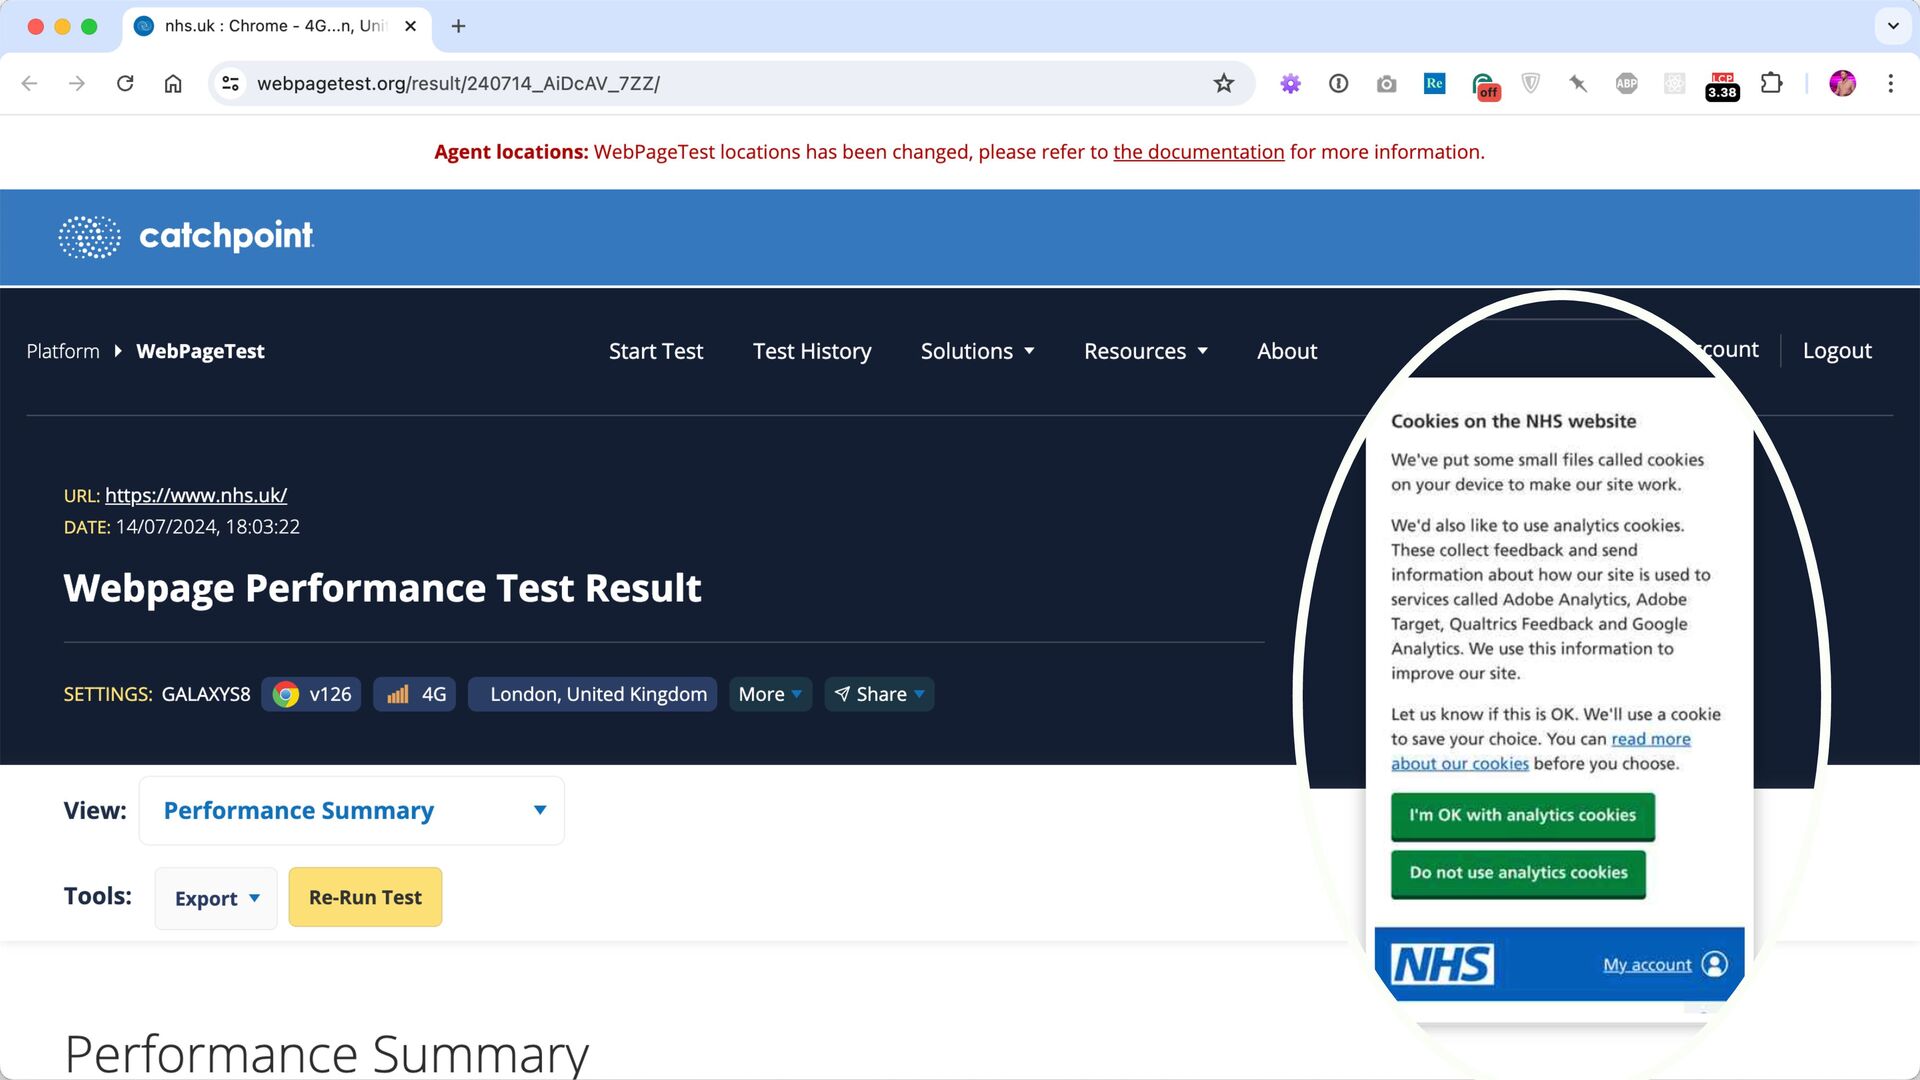Viewport: 1920px width, 1080px height.
Task: Open Chrome's three-dot menu
Action: [x=1890, y=83]
